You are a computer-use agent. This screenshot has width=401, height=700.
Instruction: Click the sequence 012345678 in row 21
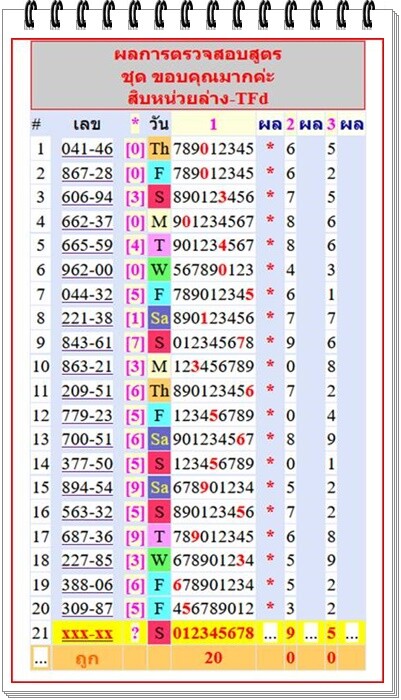[213, 633]
